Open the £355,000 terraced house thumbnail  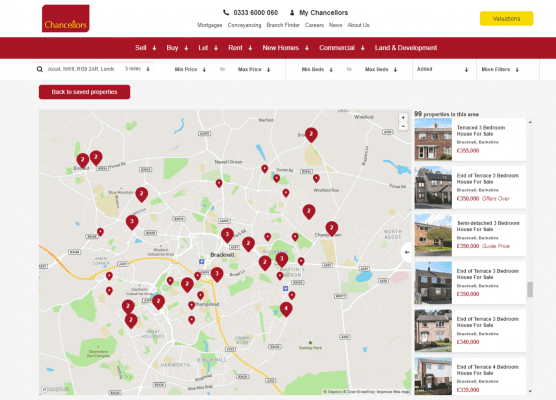433,139
